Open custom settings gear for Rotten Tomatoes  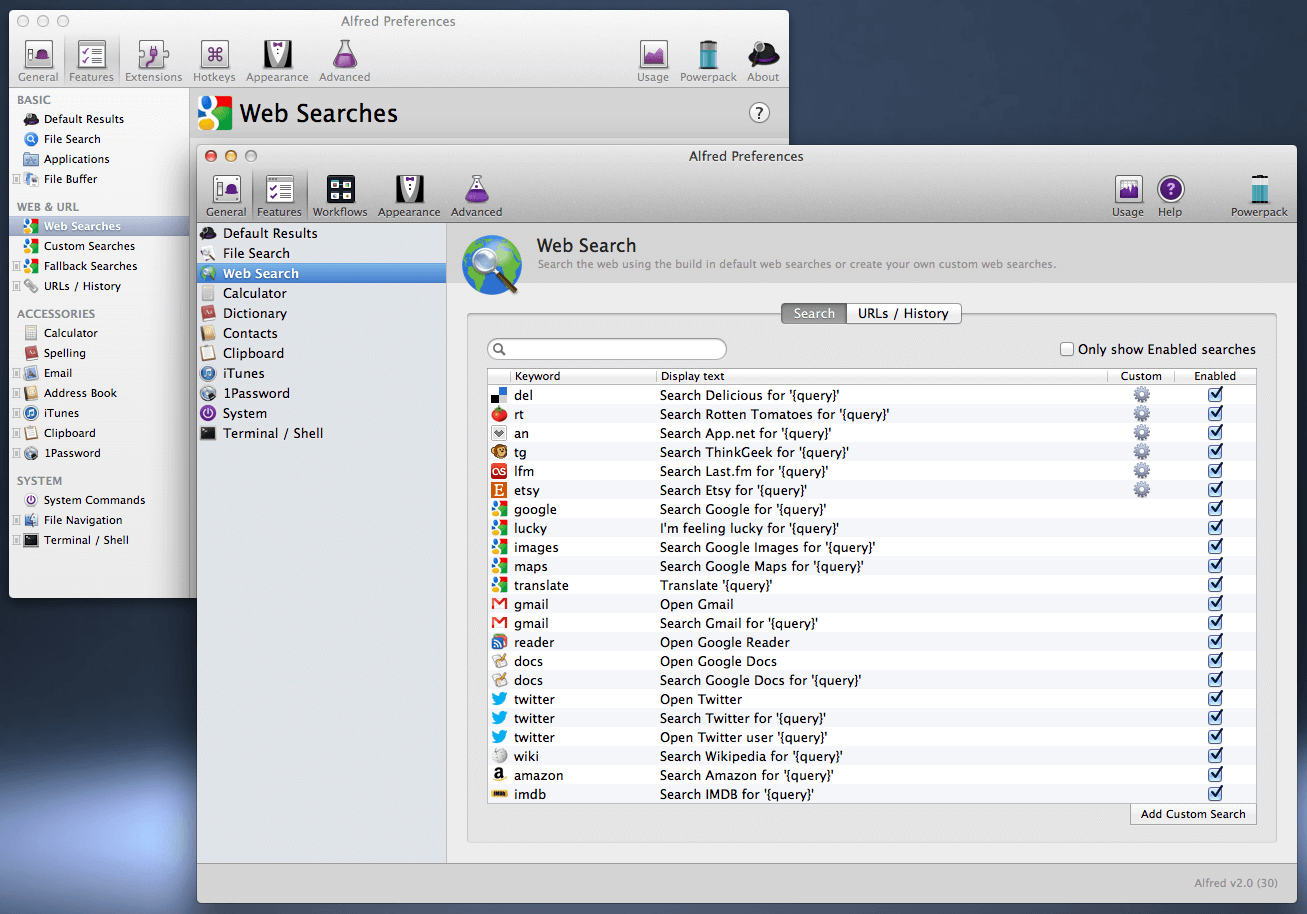1142,413
